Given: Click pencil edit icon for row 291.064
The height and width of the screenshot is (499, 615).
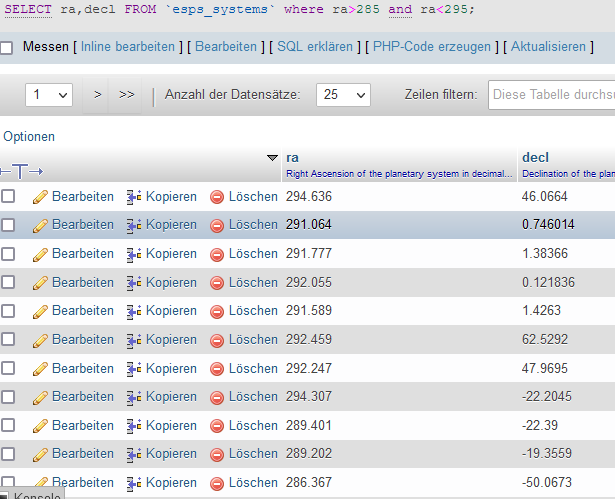Looking at the screenshot, I should click(40, 226).
